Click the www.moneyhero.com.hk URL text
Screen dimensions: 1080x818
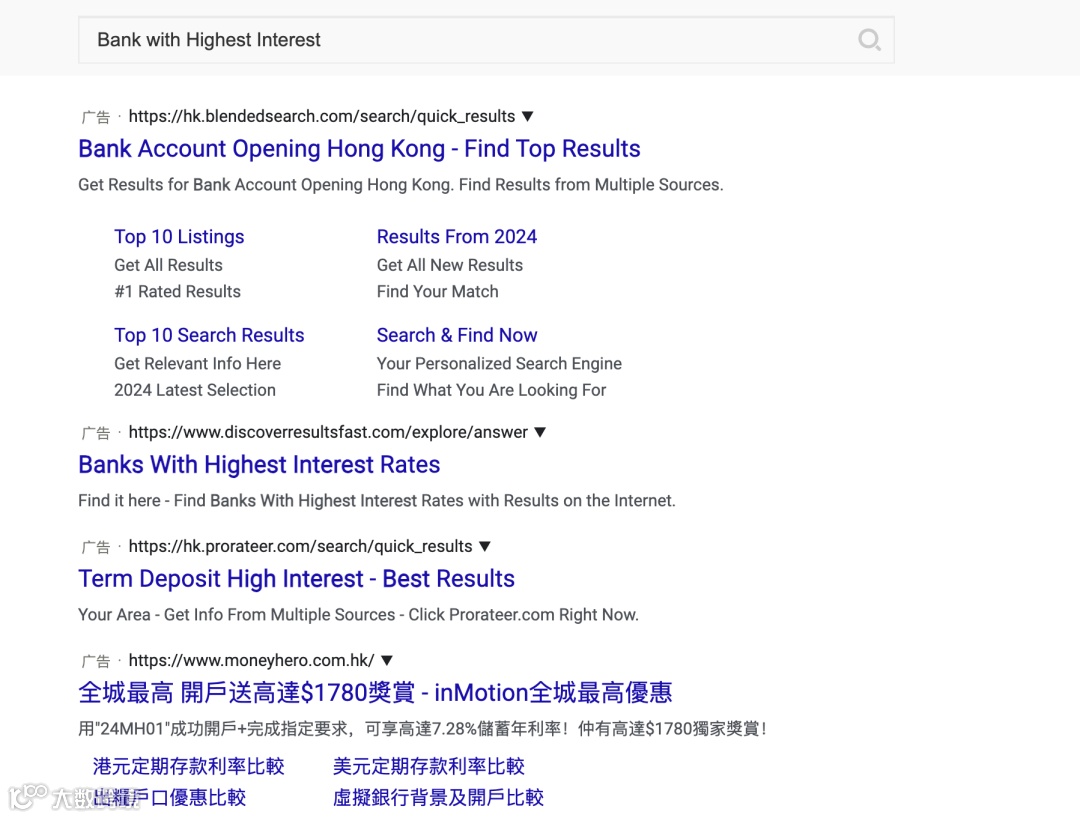tap(251, 660)
